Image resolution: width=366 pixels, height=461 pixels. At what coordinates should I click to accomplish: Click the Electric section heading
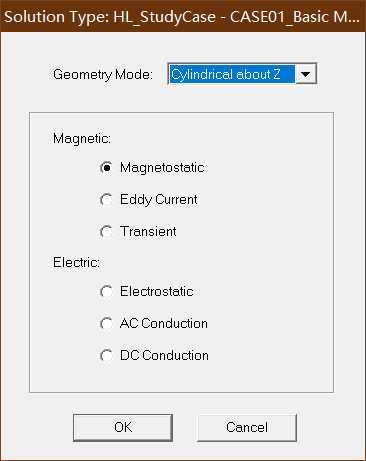point(76,263)
